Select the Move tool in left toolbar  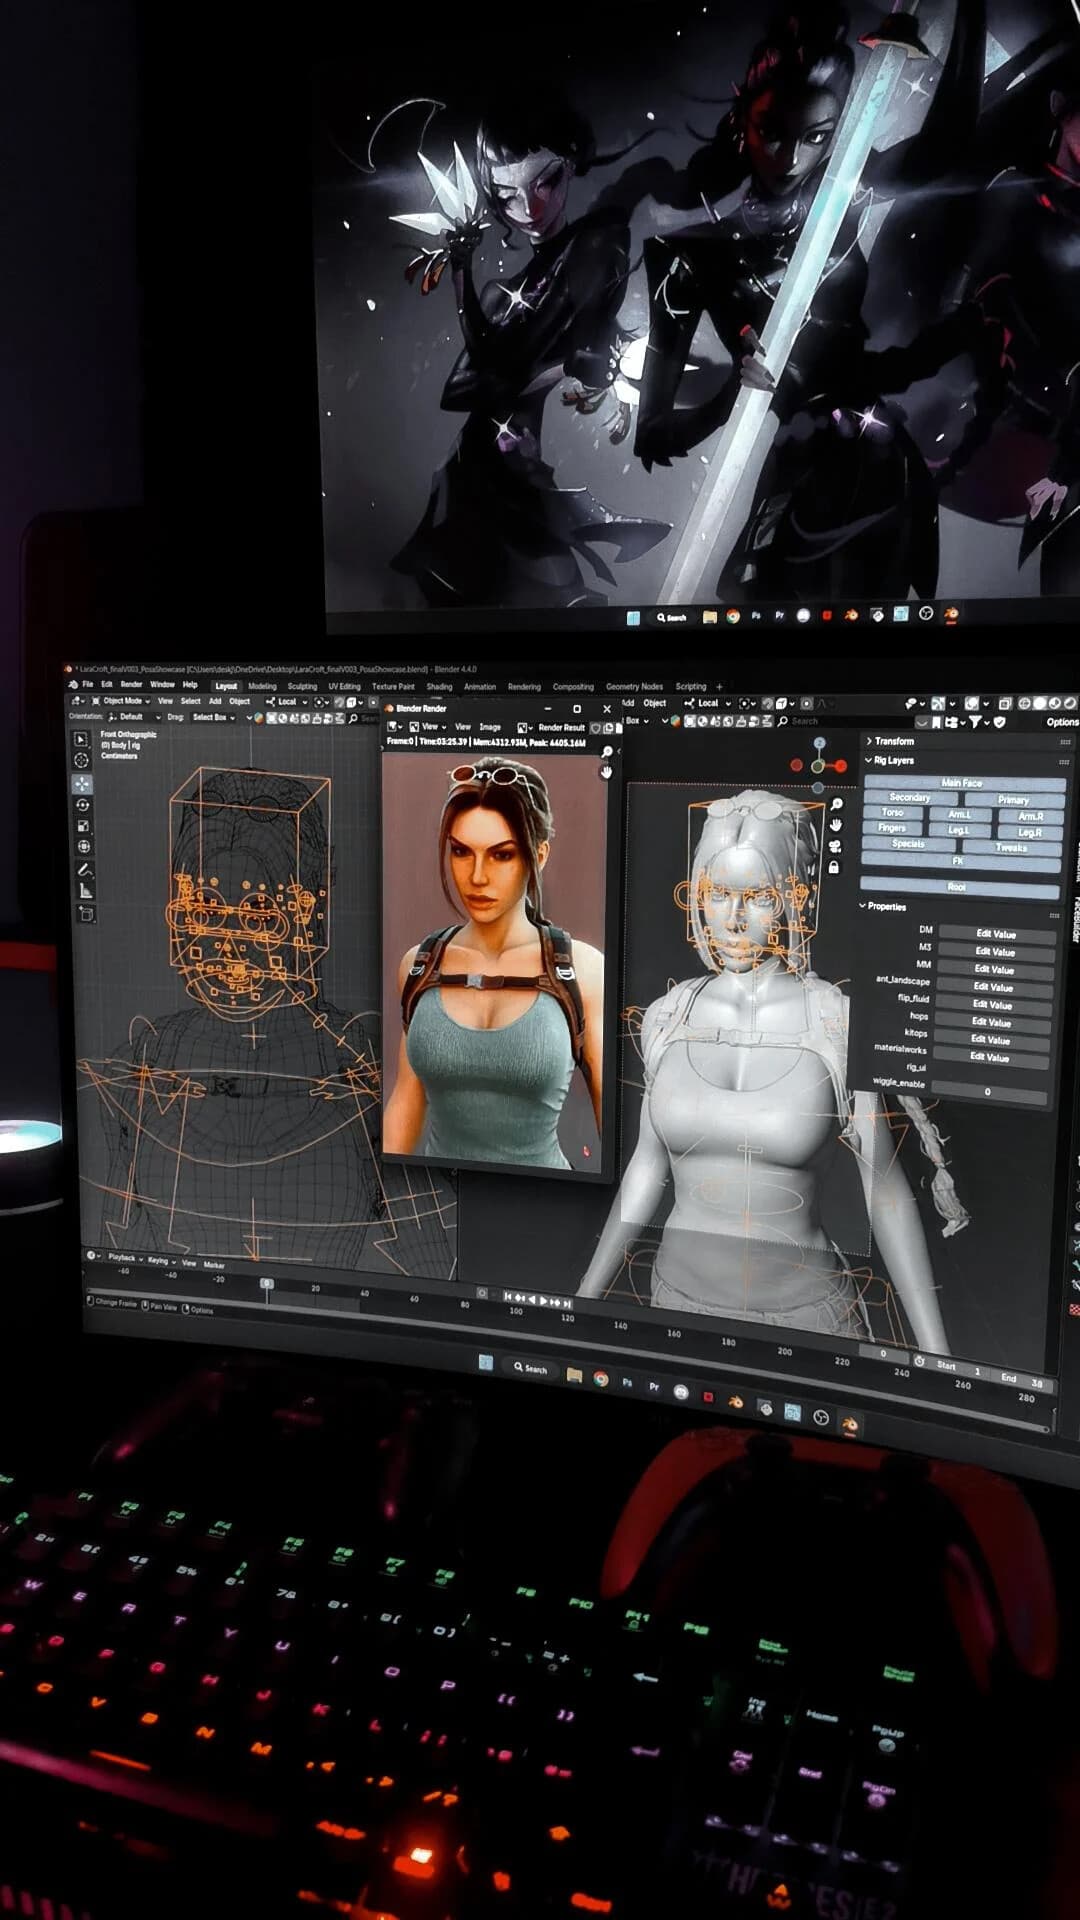(x=82, y=784)
